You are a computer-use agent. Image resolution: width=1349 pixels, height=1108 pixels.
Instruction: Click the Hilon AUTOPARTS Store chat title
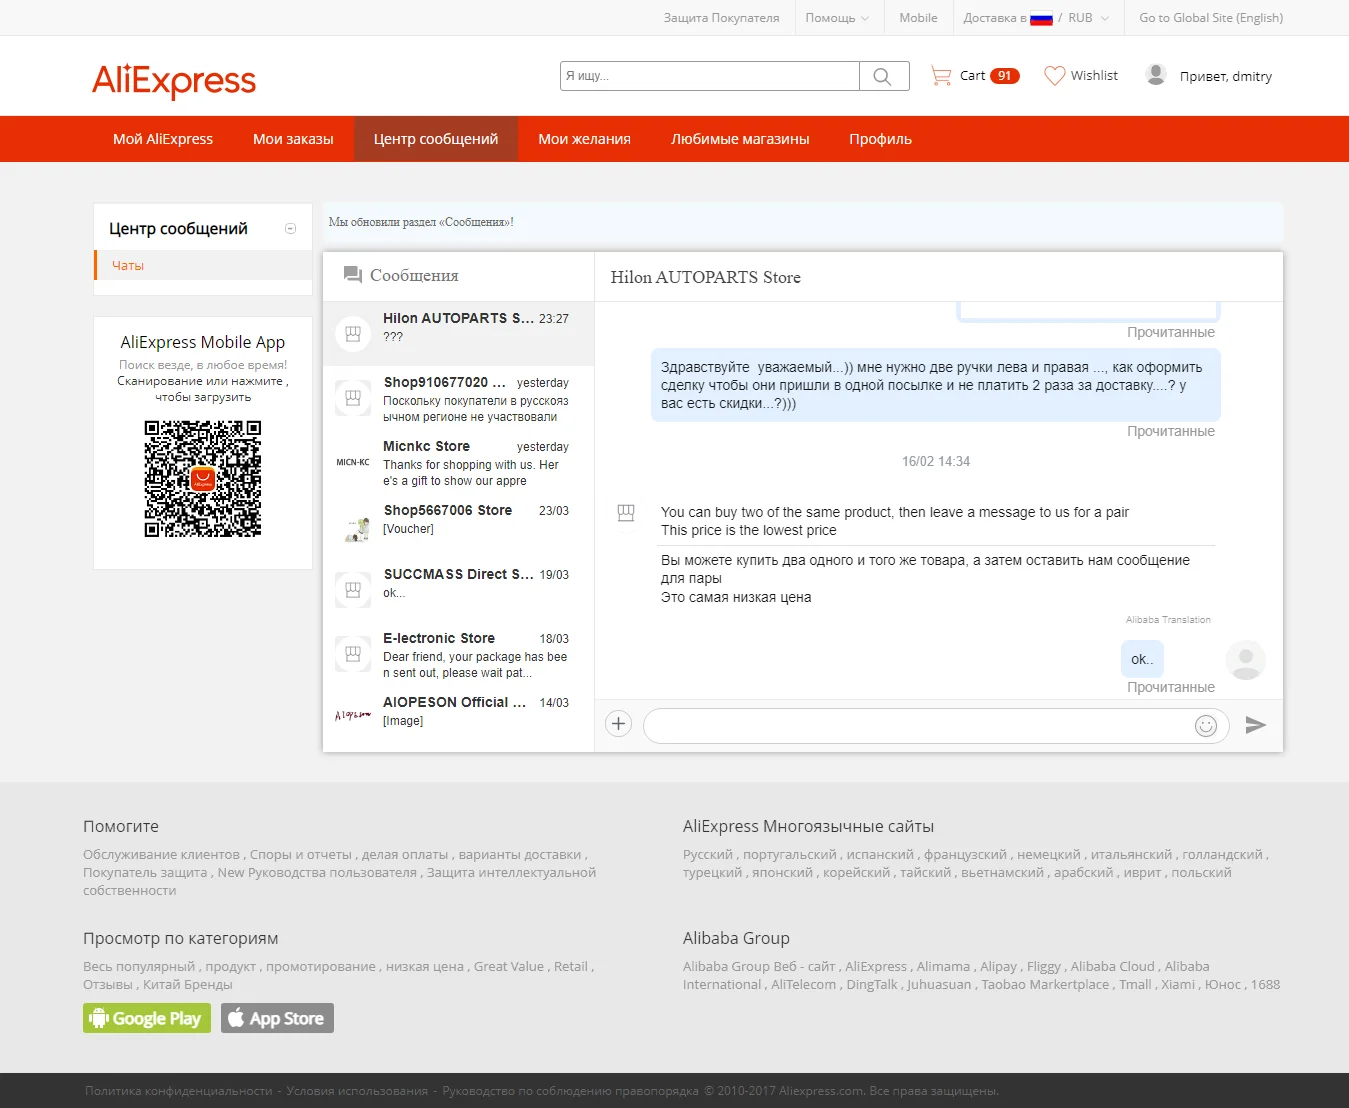pos(706,277)
